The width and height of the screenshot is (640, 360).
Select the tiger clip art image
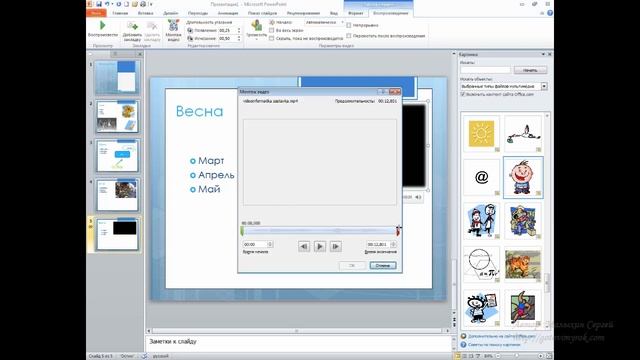(523, 265)
